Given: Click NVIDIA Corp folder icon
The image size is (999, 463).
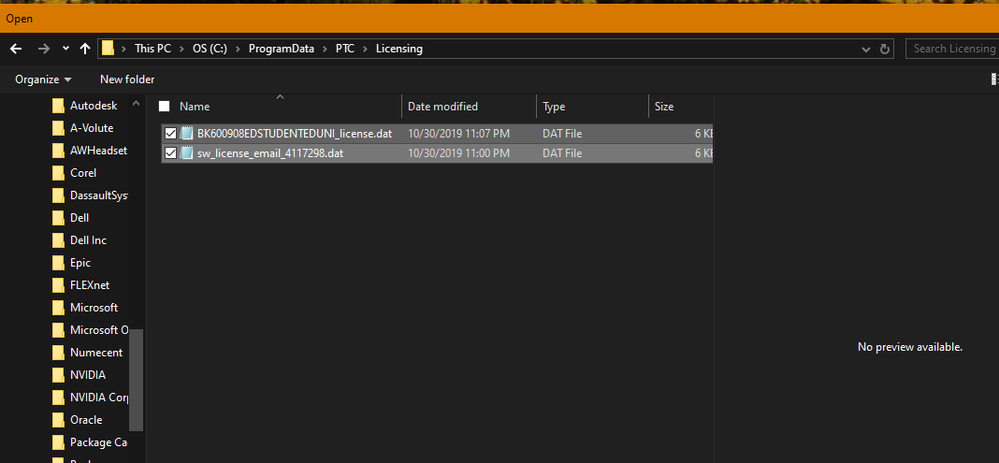Looking at the screenshot, I should pos(59,397).
